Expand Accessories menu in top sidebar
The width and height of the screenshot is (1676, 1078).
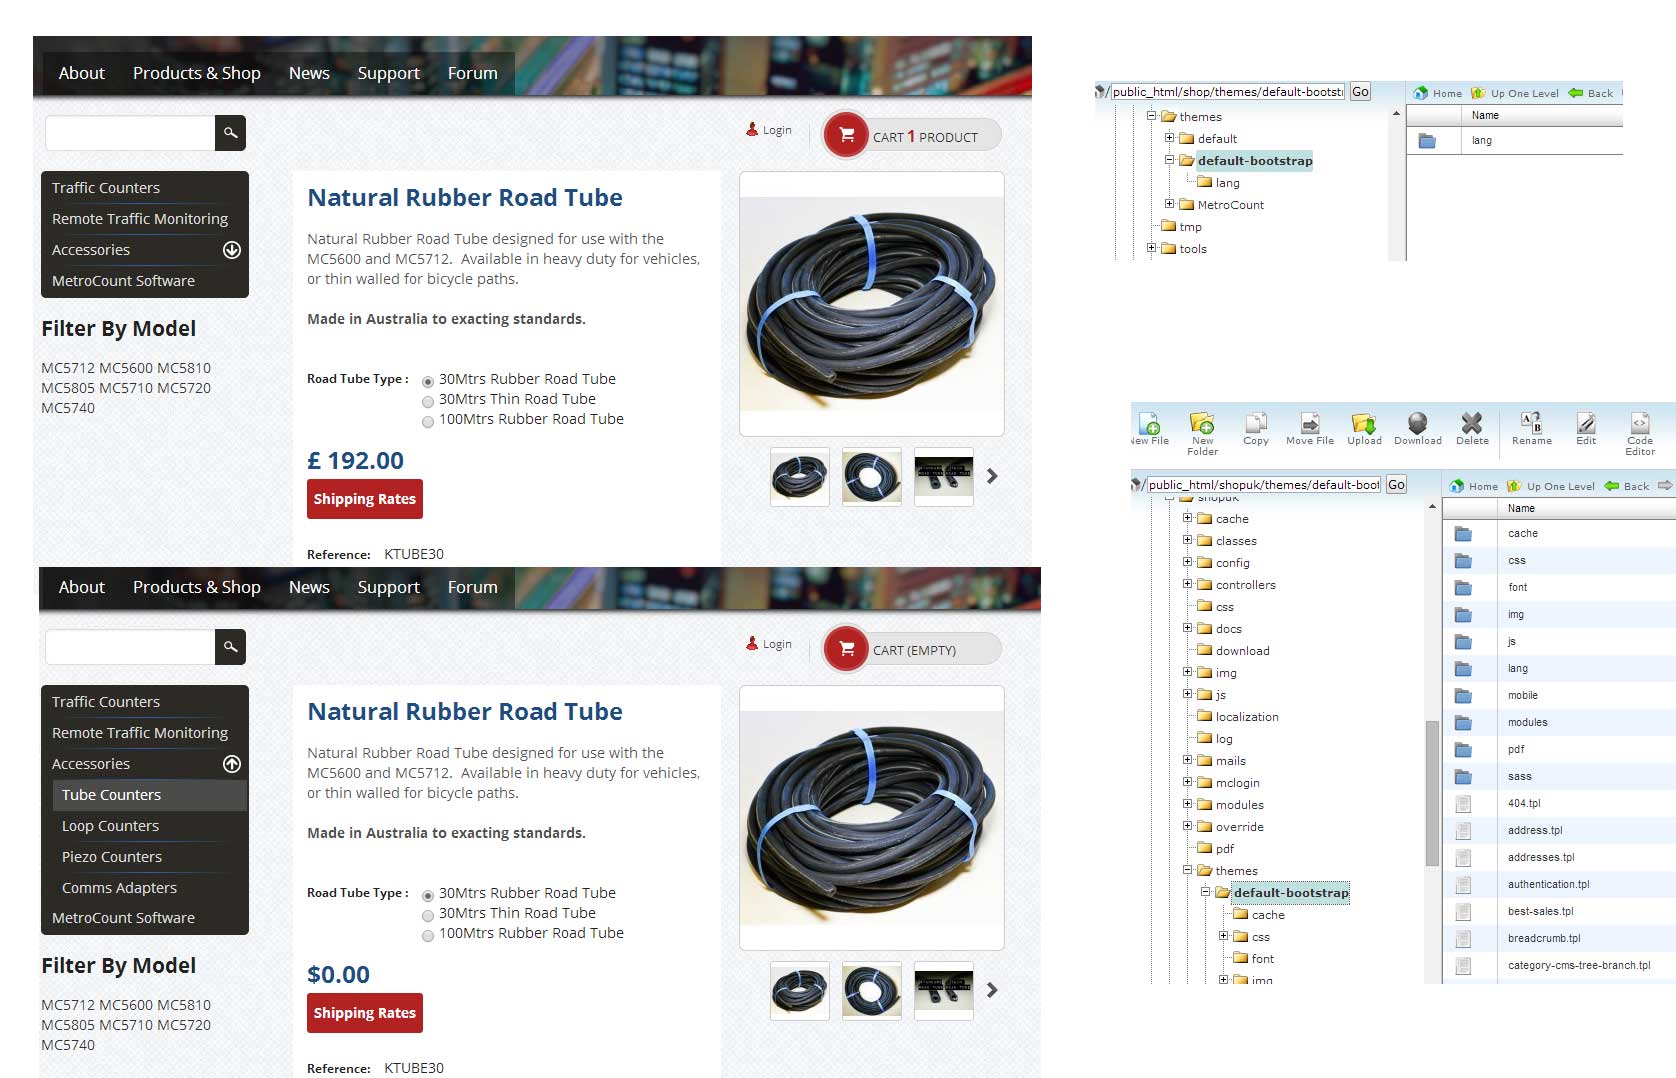pos(232,250)
